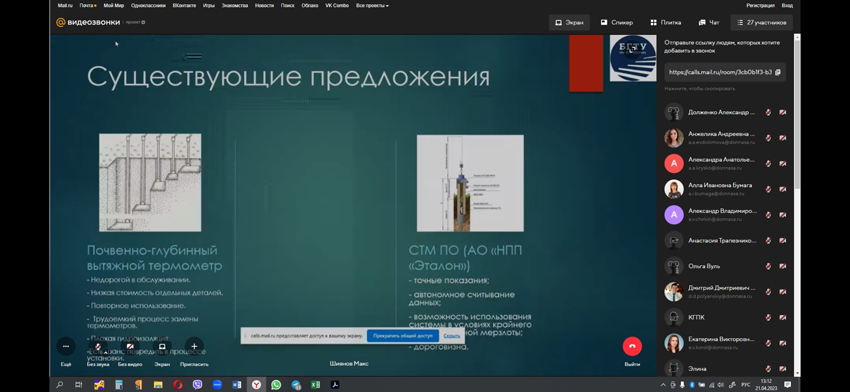Open Мой Мир in the top bar
The image size is (850, 392).
pos(114,5)
